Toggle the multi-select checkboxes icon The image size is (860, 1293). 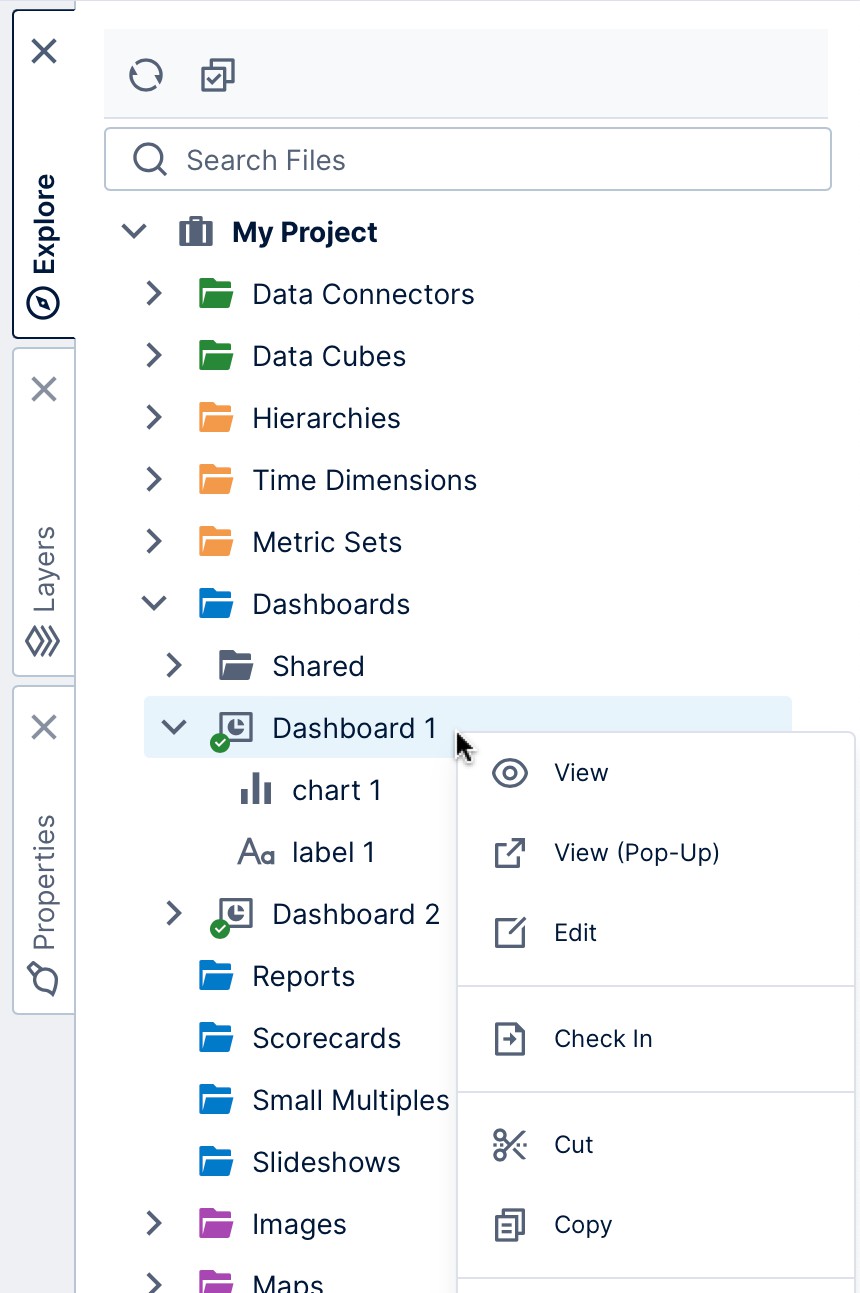pos(217,75)
